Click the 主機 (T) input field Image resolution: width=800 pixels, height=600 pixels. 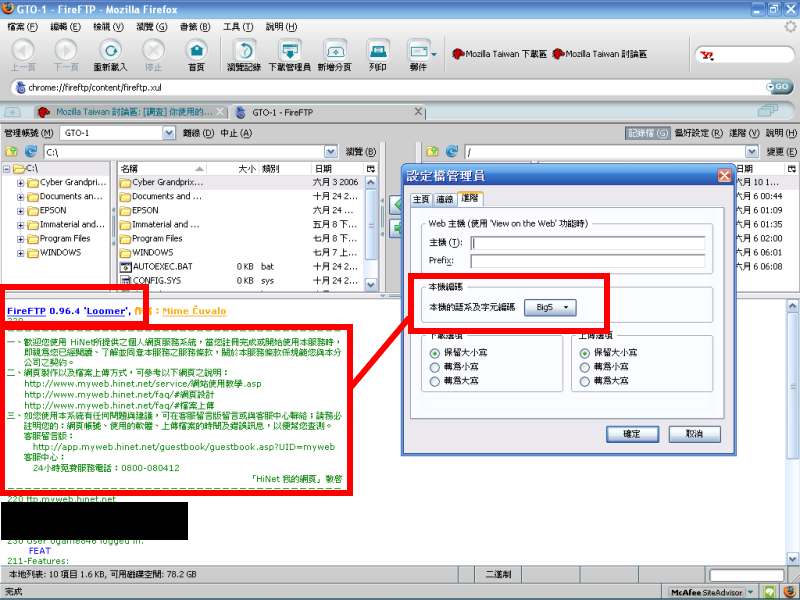(x=588, y=243)
